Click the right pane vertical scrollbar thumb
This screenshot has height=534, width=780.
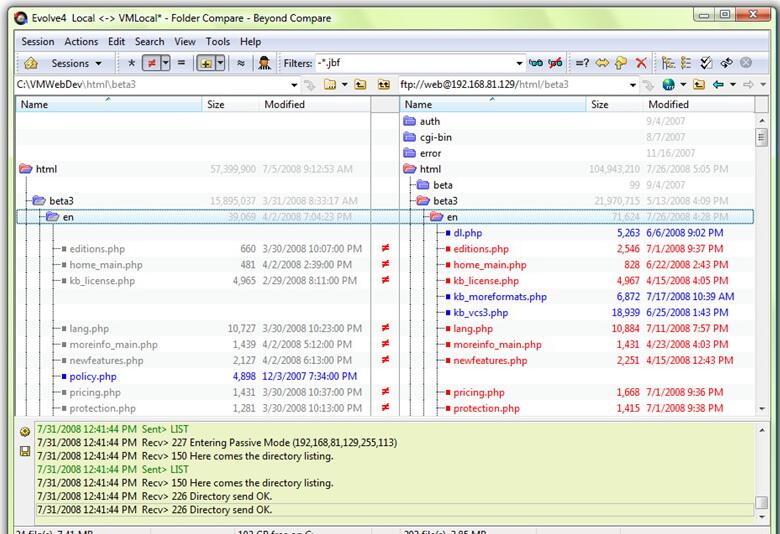(x=761, y=137)
